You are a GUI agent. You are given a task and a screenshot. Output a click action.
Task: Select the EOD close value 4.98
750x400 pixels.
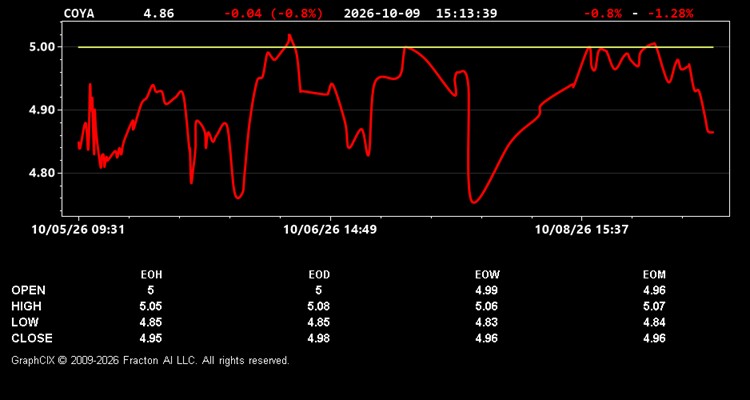coord(319,338)
